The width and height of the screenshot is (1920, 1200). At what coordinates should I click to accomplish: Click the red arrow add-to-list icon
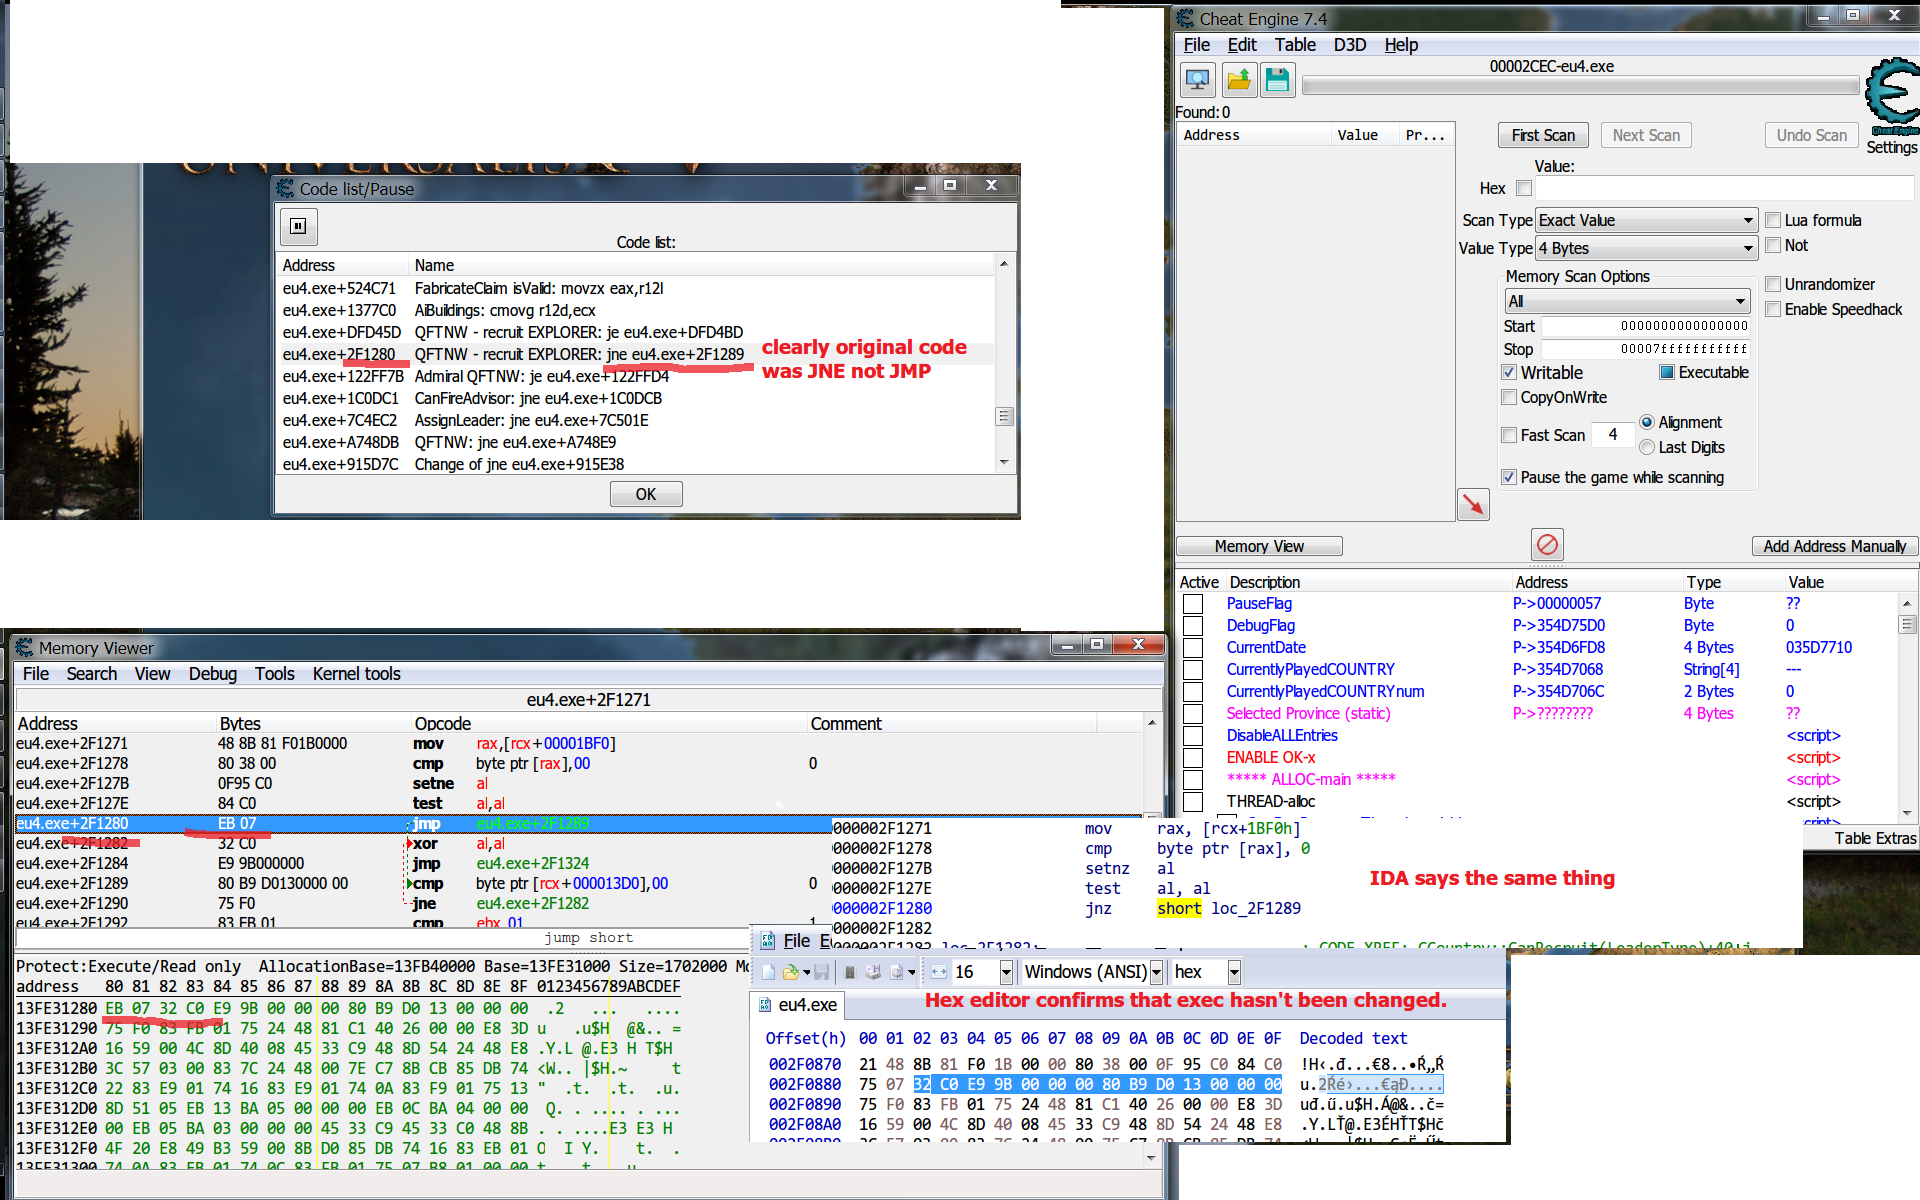1473,504
